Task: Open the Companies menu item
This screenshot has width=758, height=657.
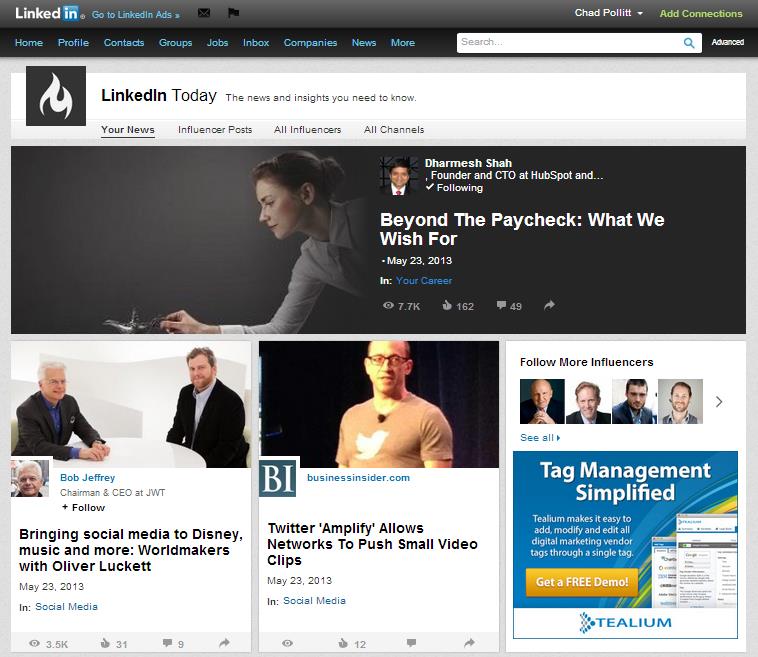Action: coord(310,43)
